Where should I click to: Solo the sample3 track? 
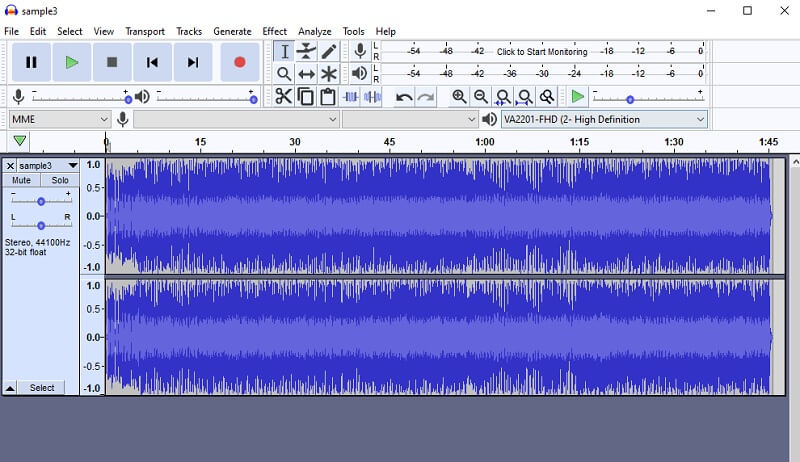pyautogui.click(x=60, y=181)
